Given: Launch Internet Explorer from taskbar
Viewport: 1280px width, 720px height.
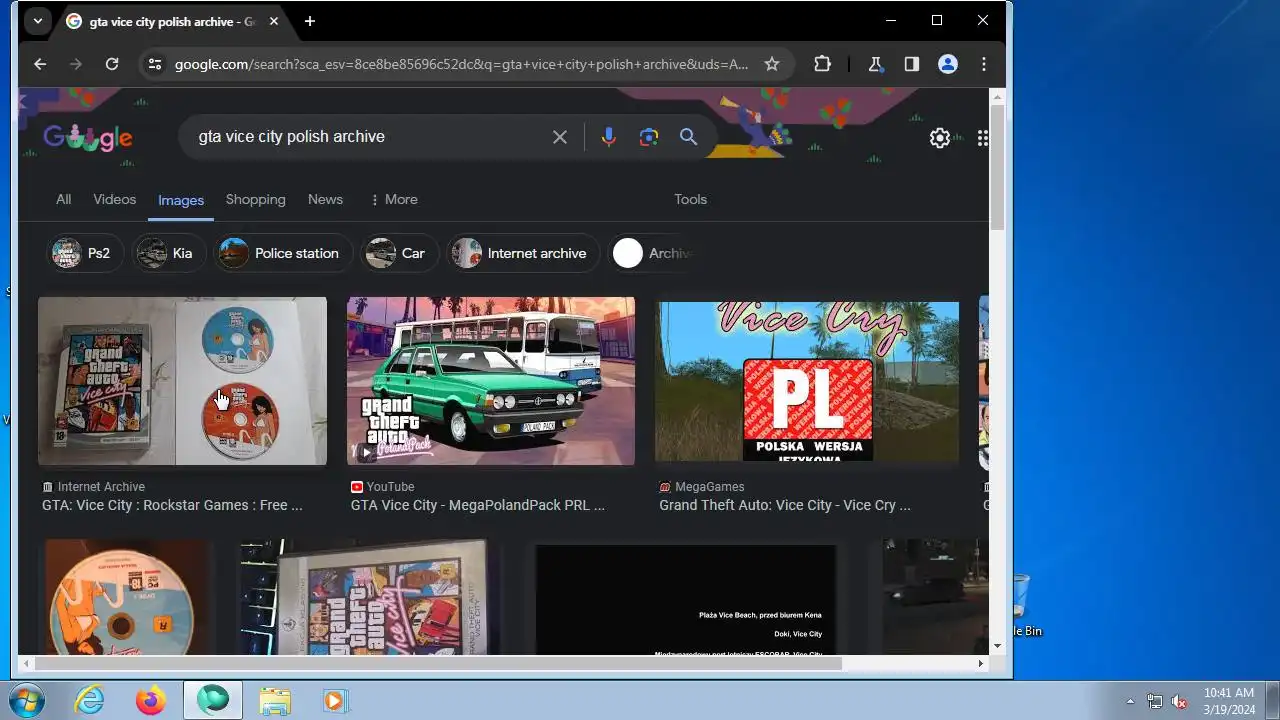Looking at the screenshot, I should coord(90,701).
